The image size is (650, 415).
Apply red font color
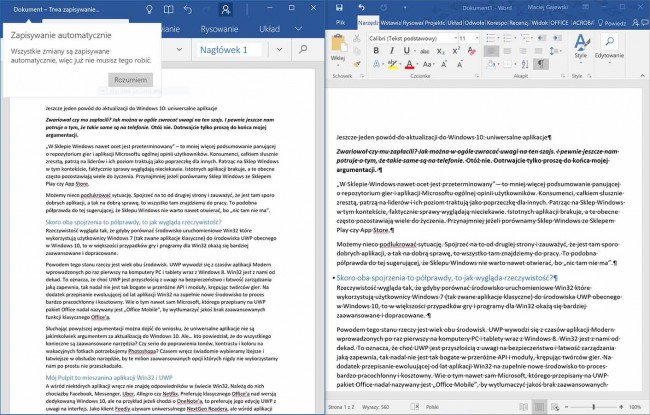[410, 64]
